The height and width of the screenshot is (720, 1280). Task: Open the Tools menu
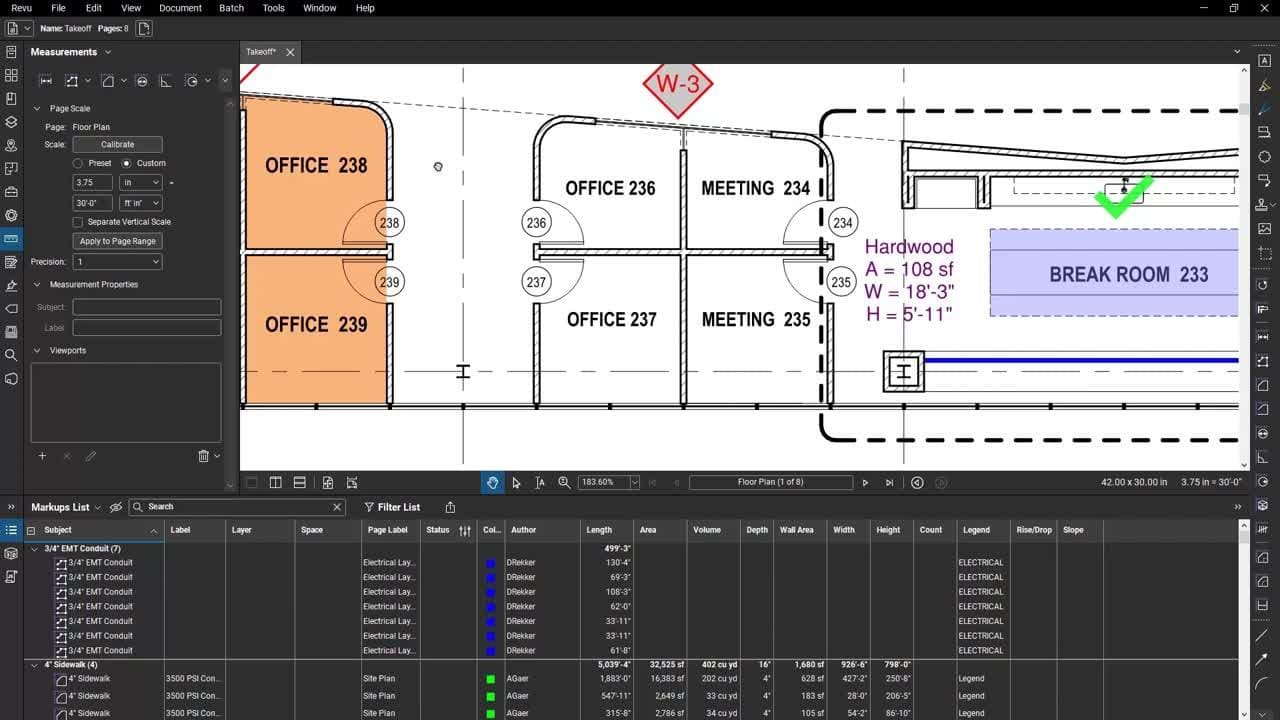(x=273, y=8)
